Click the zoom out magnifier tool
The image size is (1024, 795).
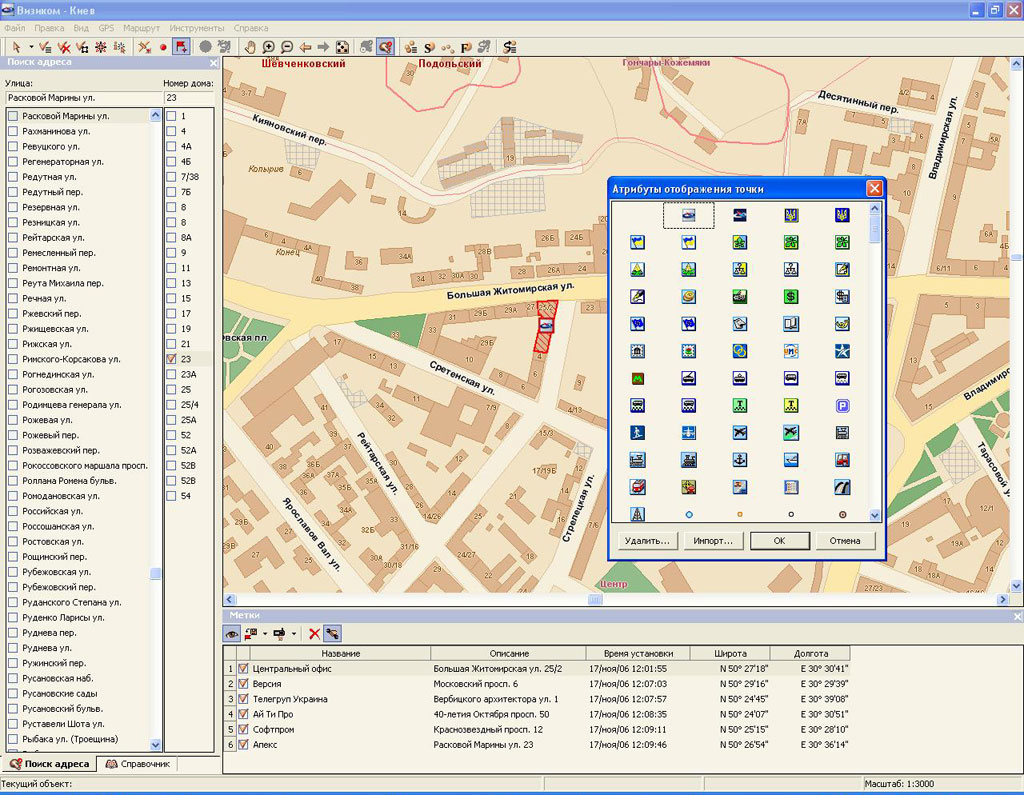[287, 47]
